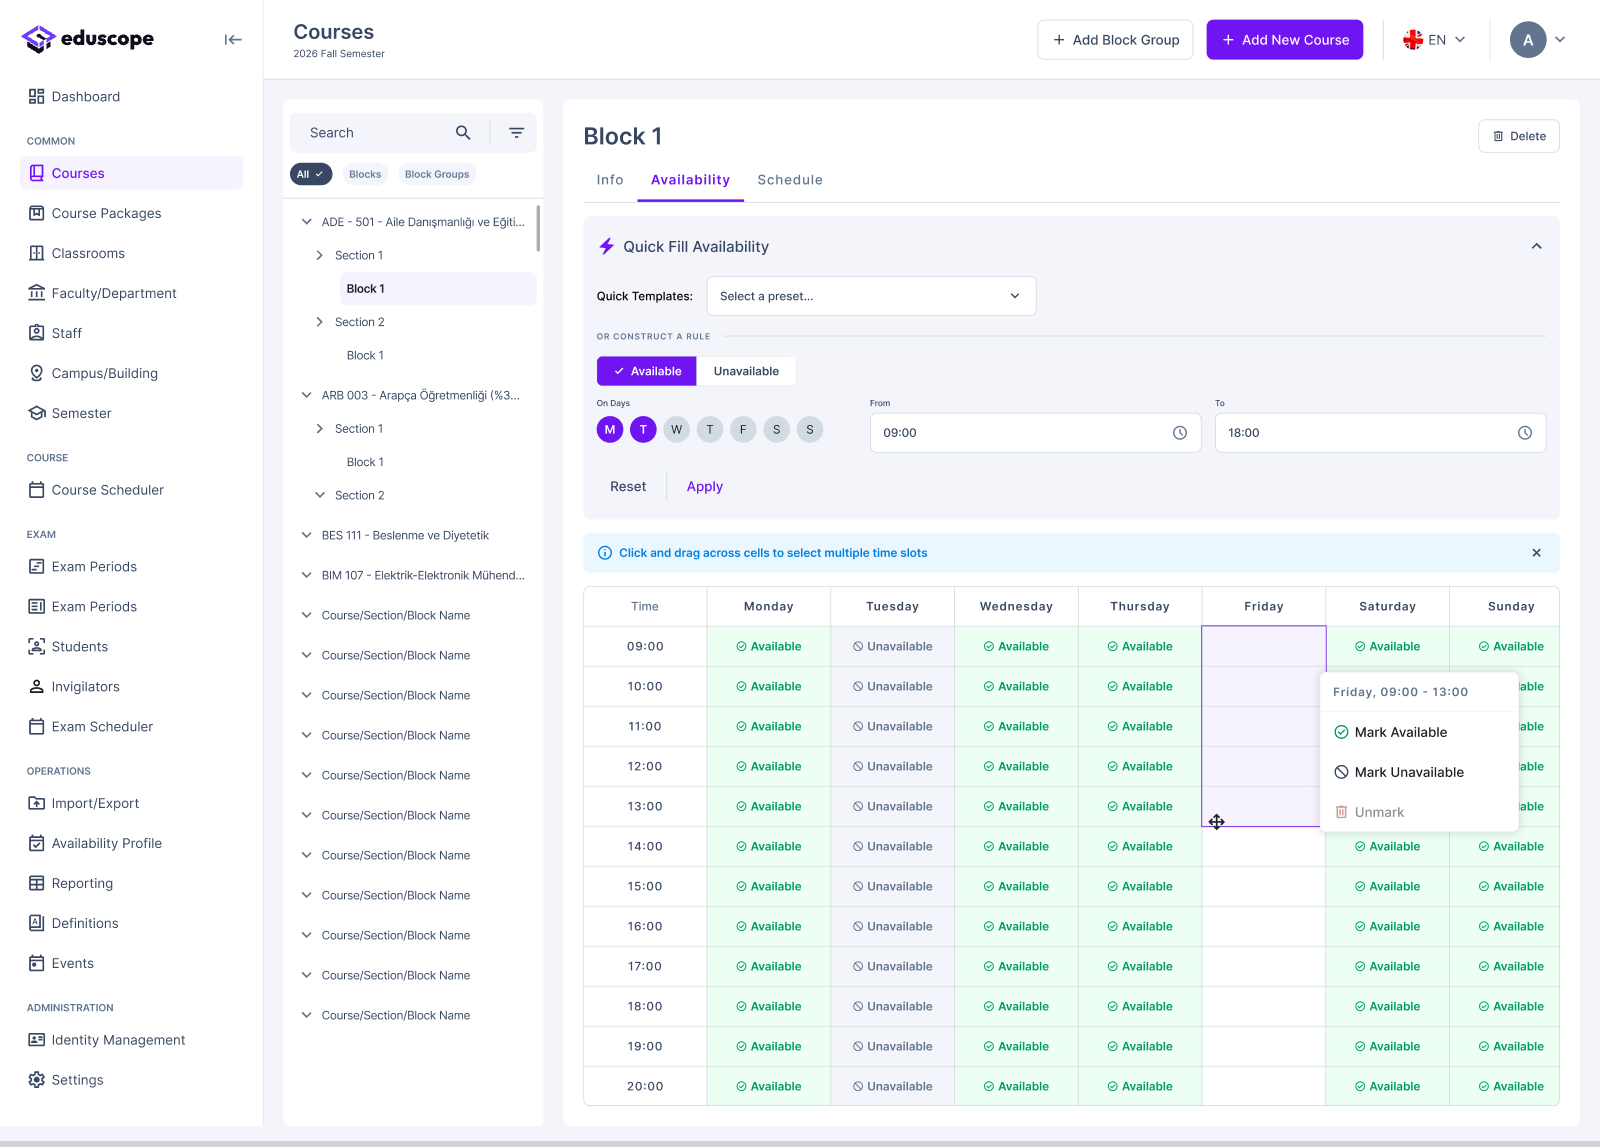
Task: Select the Unavailable rule option
Action: coord(746,371)
